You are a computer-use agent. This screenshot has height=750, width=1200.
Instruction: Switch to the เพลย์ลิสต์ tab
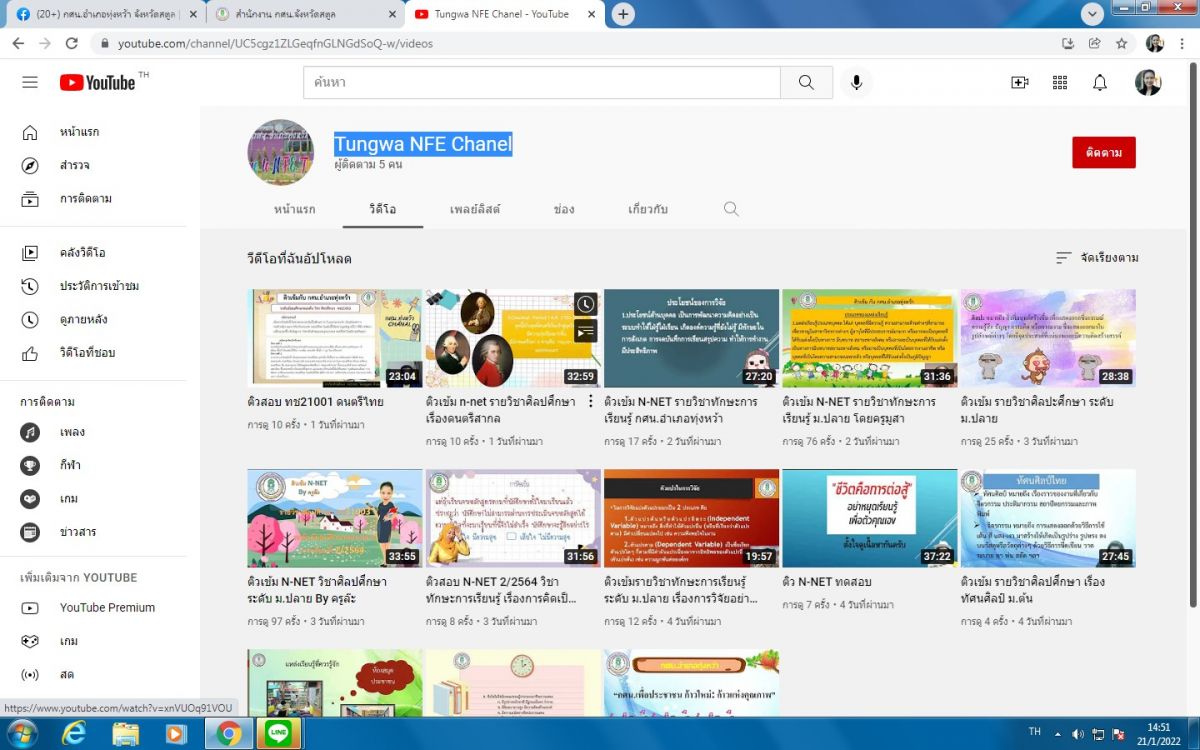(x=475, y=209)
